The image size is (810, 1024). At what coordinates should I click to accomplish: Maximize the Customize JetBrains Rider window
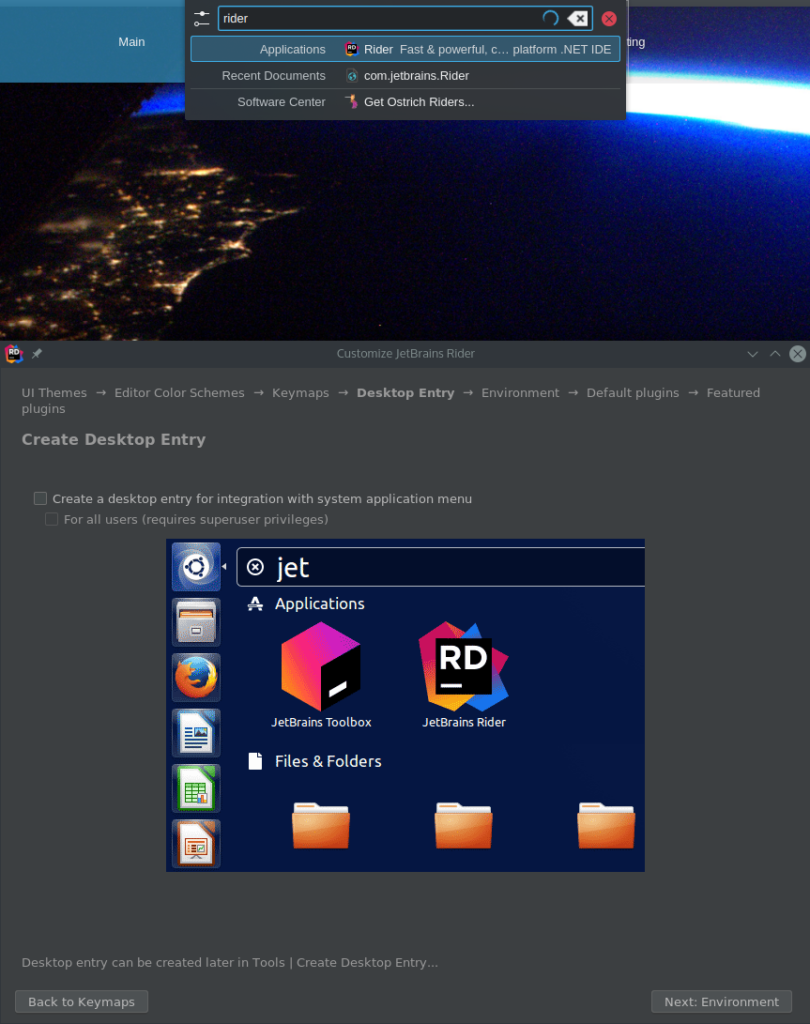click(775, 354)
